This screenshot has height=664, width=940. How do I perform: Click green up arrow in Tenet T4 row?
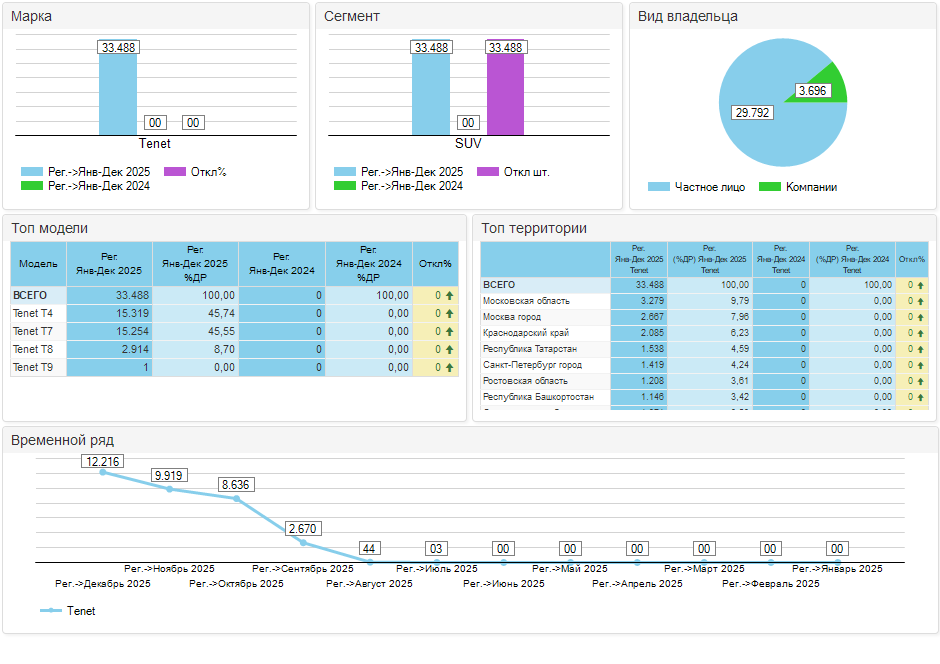point(449,314)
